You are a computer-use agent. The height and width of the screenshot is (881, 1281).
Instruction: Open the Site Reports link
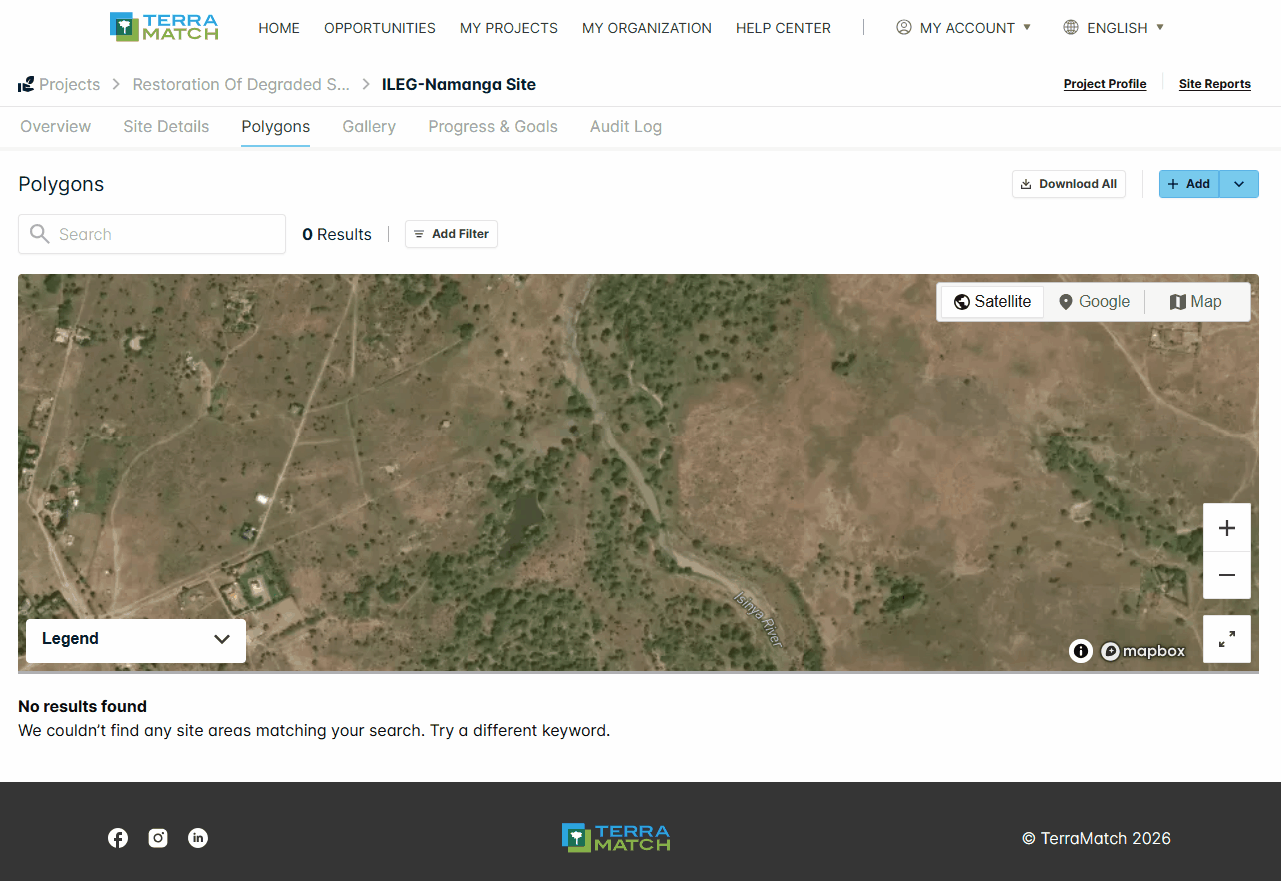[x=1215, y=84]
